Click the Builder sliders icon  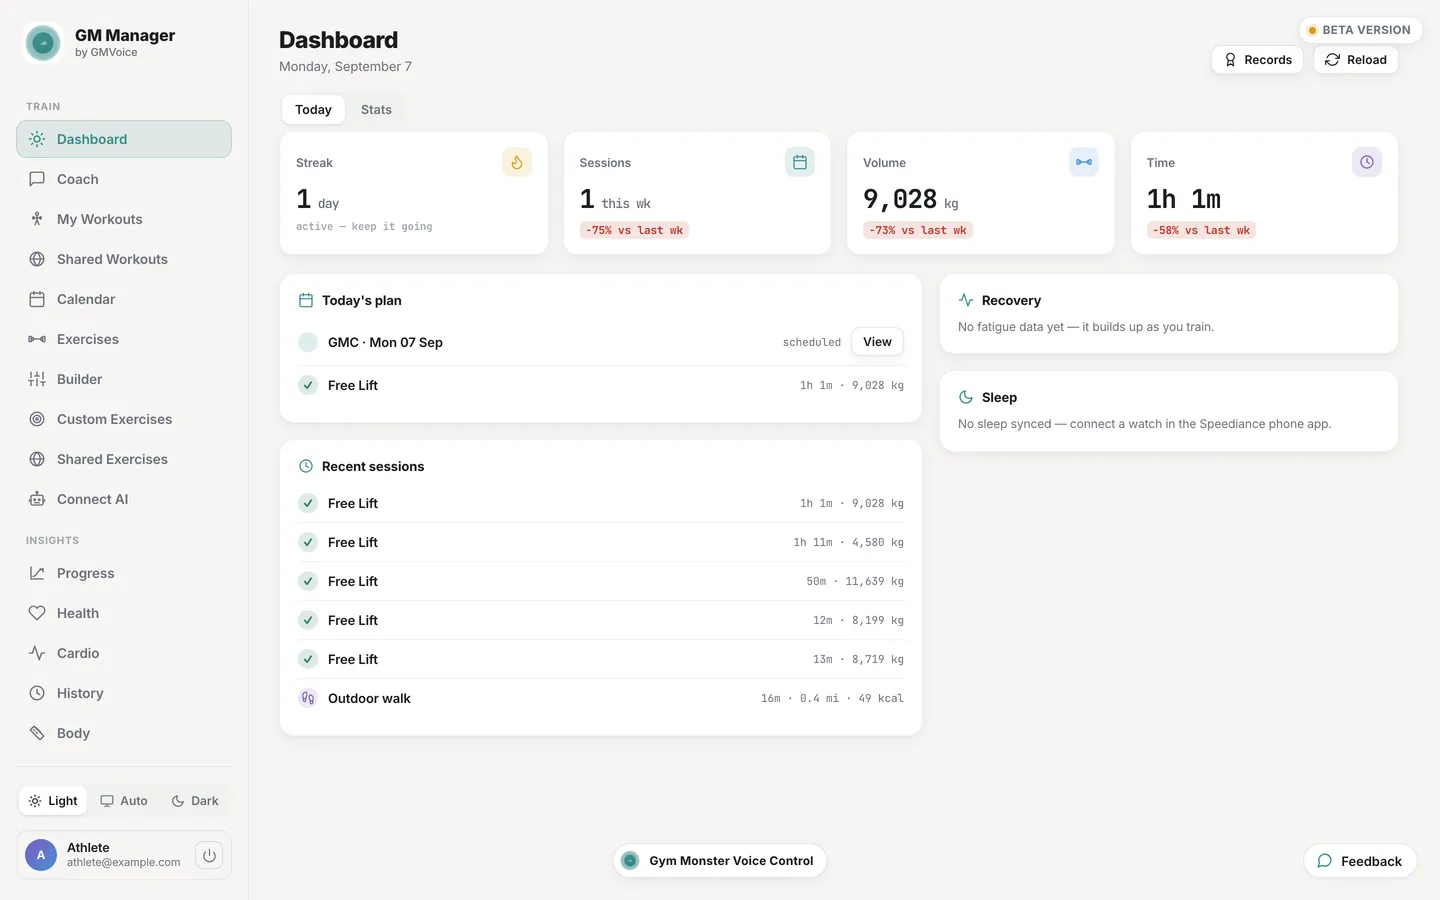pyautogui.click(x=37, y=379)
